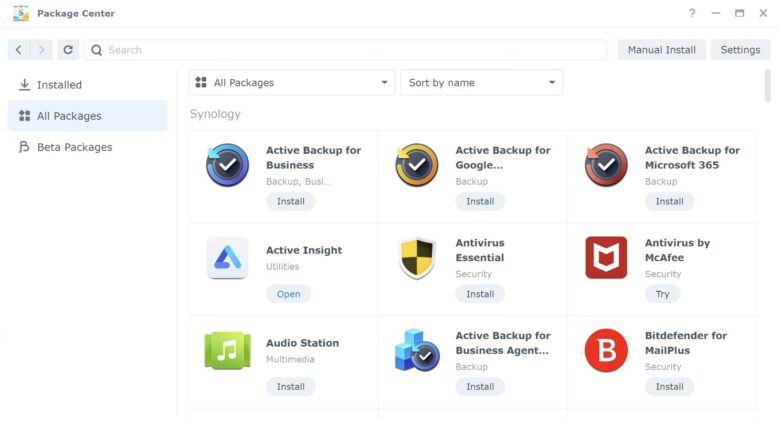Switch to the Installed tab
Screen dimensions: 780x426
[59, 85]
